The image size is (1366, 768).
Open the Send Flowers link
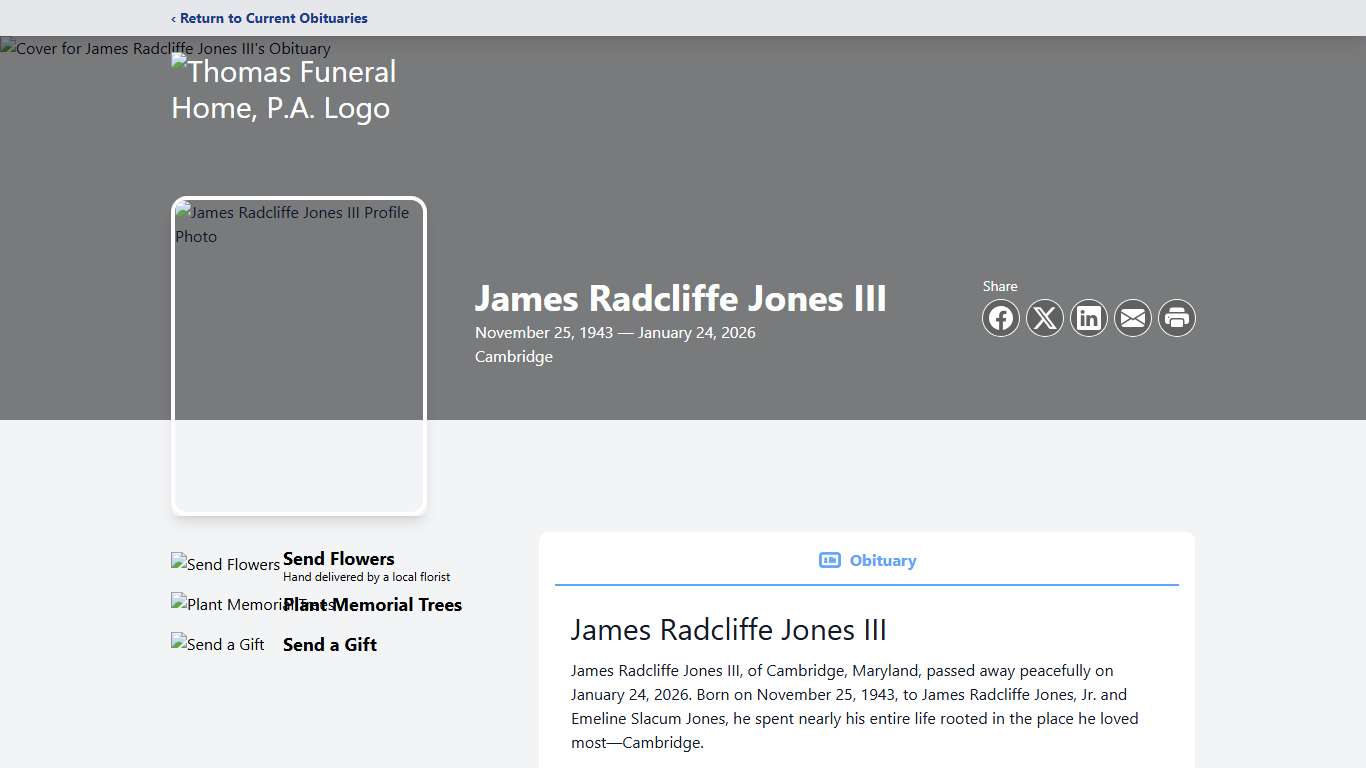(338, 559)
